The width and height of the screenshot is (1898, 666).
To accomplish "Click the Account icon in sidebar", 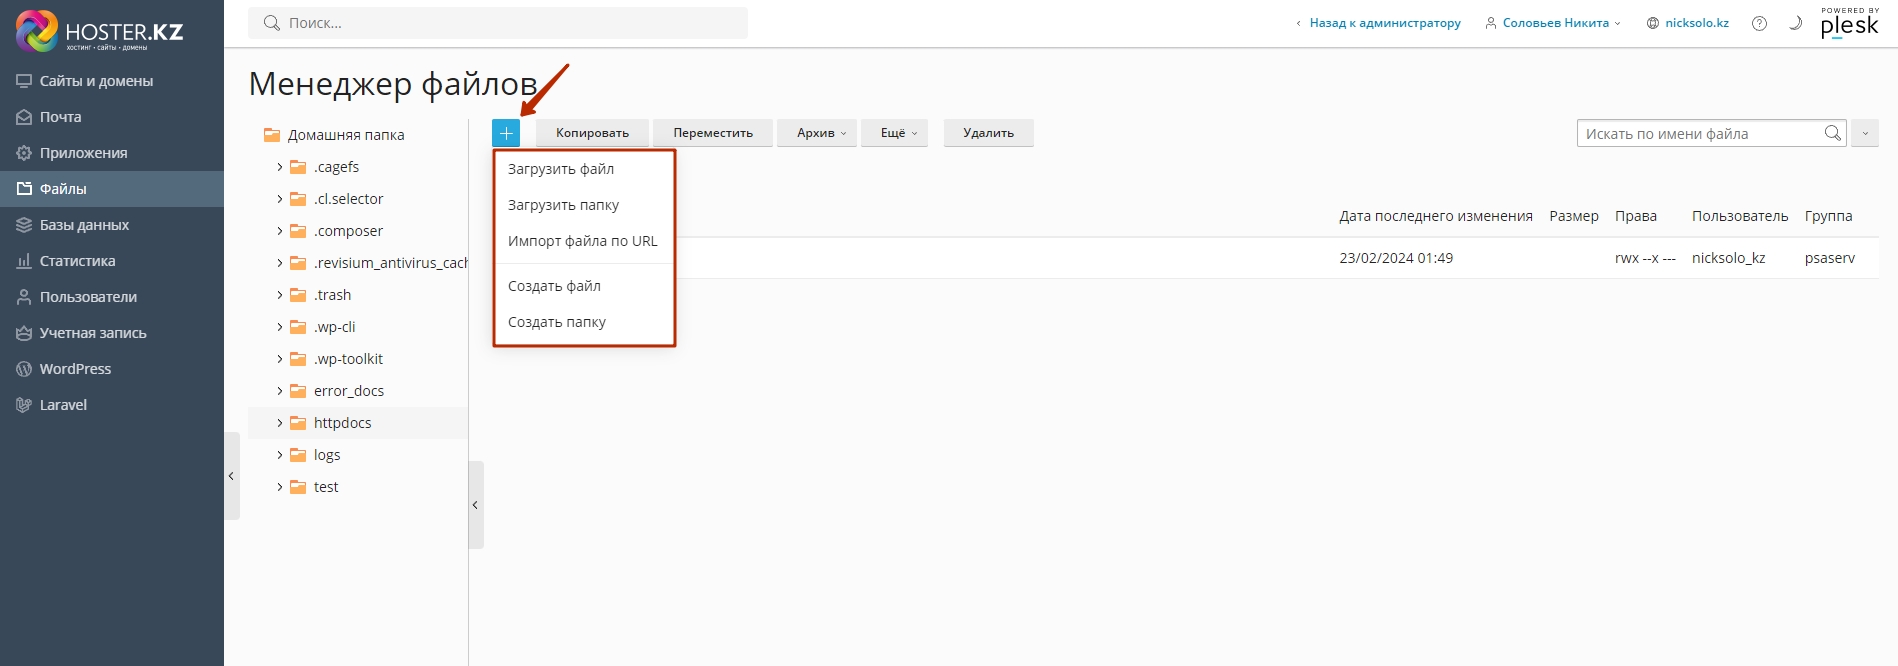I will (x=24, y=333).
